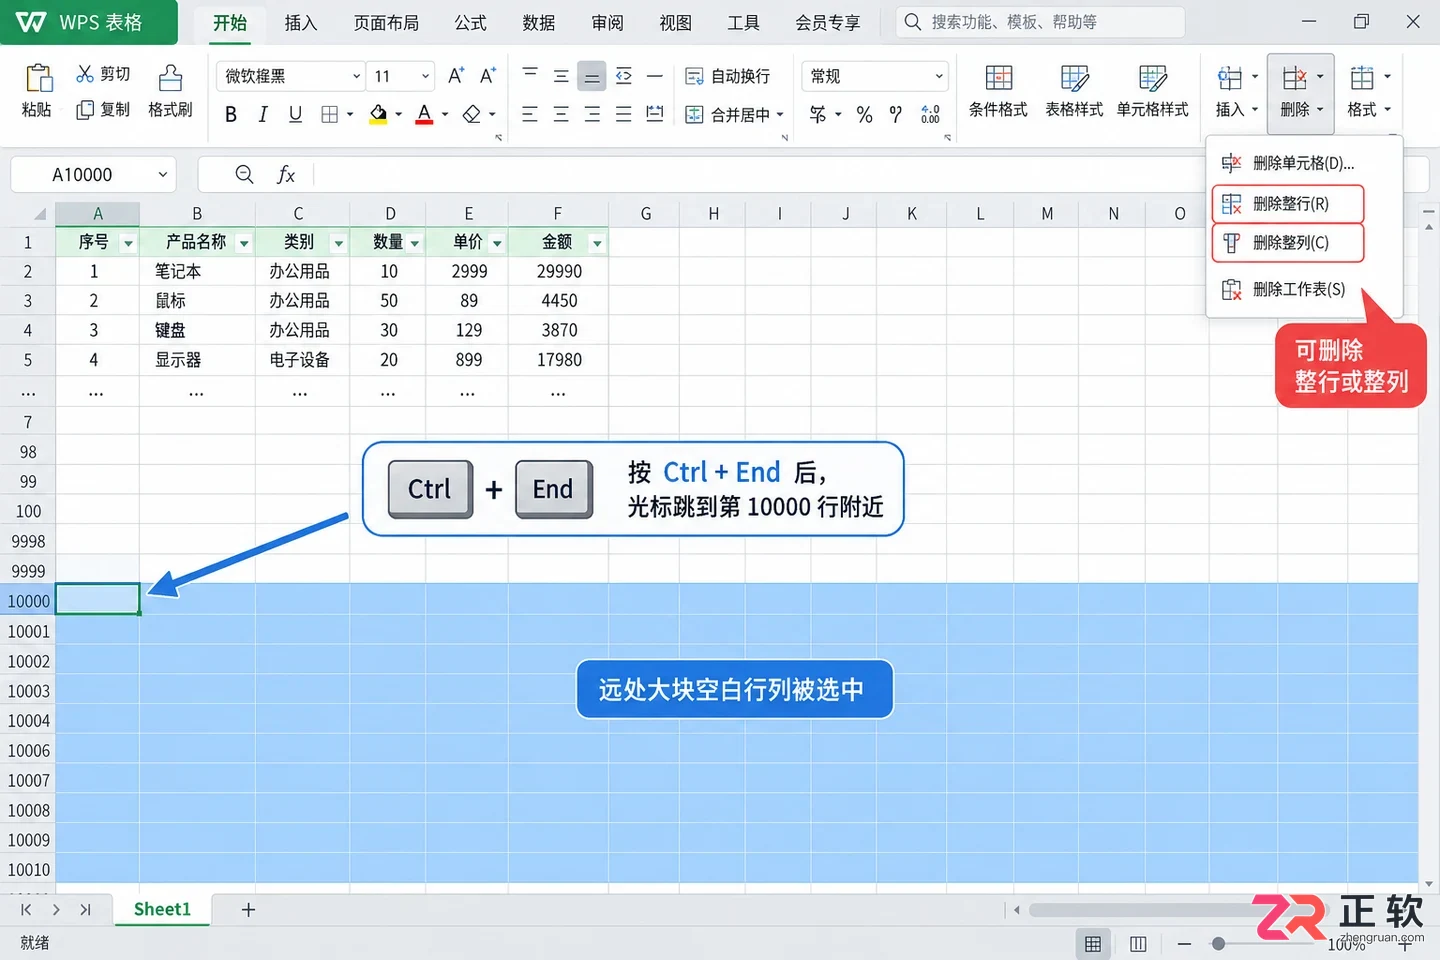Open Cell Style (单元格样式)

click(1153, 92)
